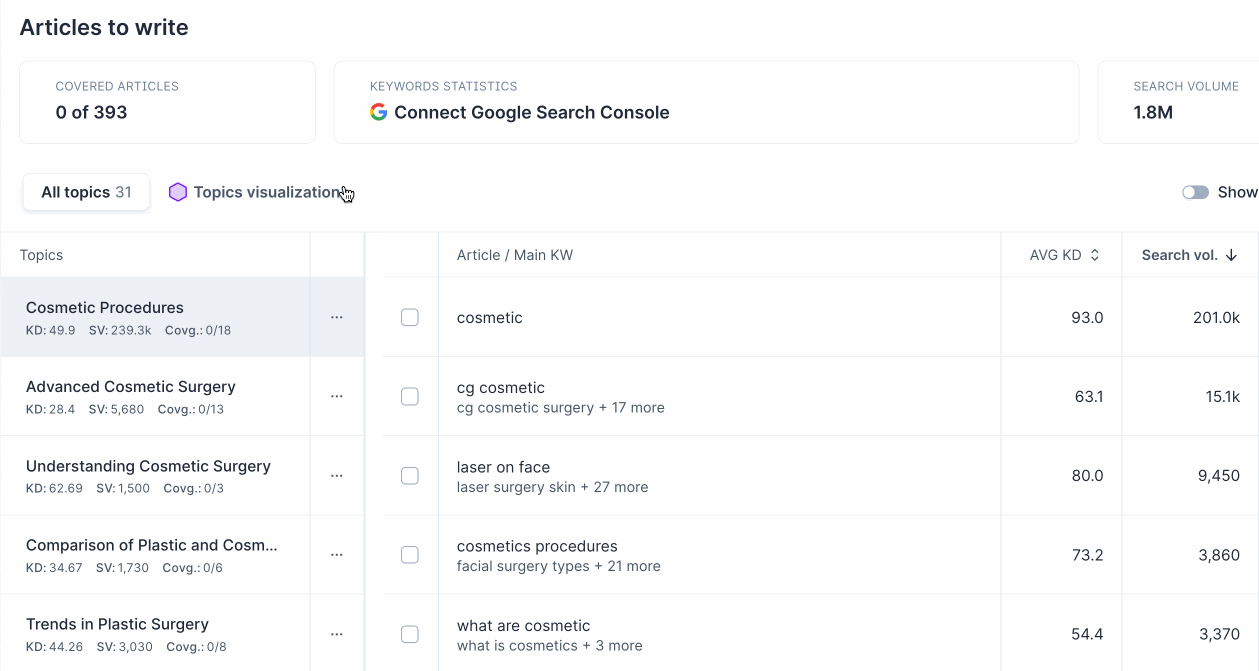Open more options for Understanding Cosmetic Surgery
Screen dimensions: 1259x671
coord(337,475)
